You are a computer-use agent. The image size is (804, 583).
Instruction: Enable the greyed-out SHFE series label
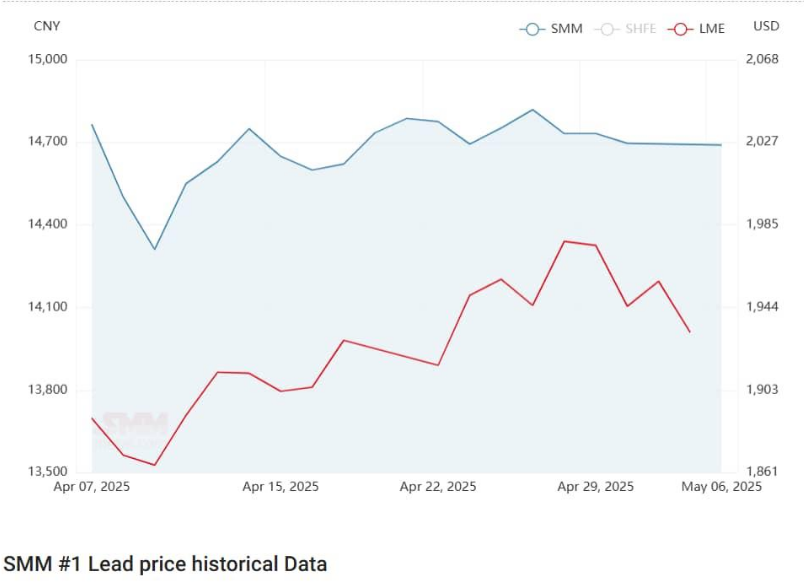(640, 29)
